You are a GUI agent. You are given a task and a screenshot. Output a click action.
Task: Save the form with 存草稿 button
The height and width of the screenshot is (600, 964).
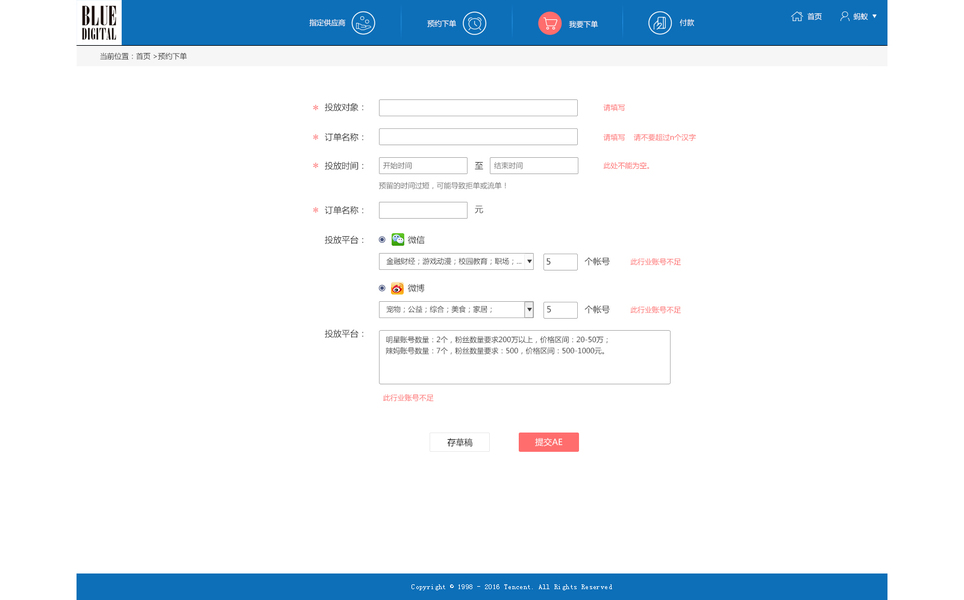[459, 442]
